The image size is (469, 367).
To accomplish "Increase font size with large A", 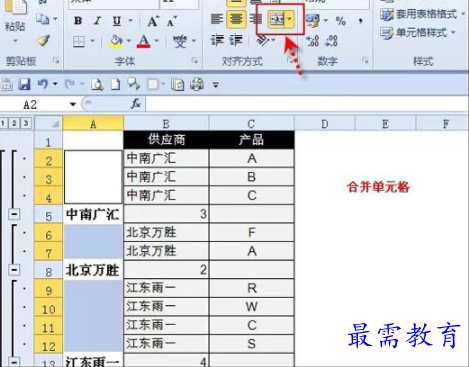I will (153, 22).
